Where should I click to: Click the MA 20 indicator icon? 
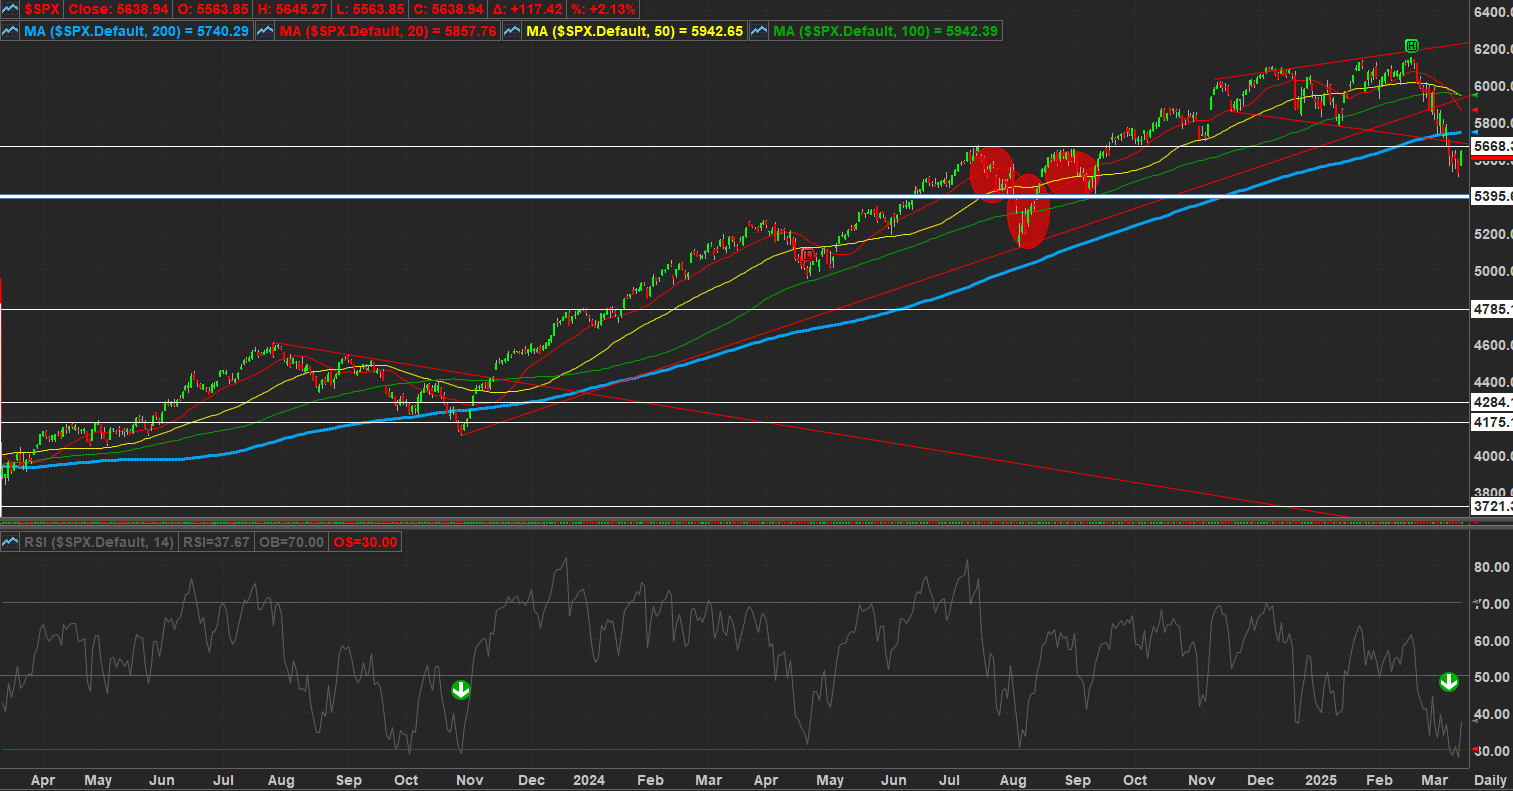coord(265,31)
